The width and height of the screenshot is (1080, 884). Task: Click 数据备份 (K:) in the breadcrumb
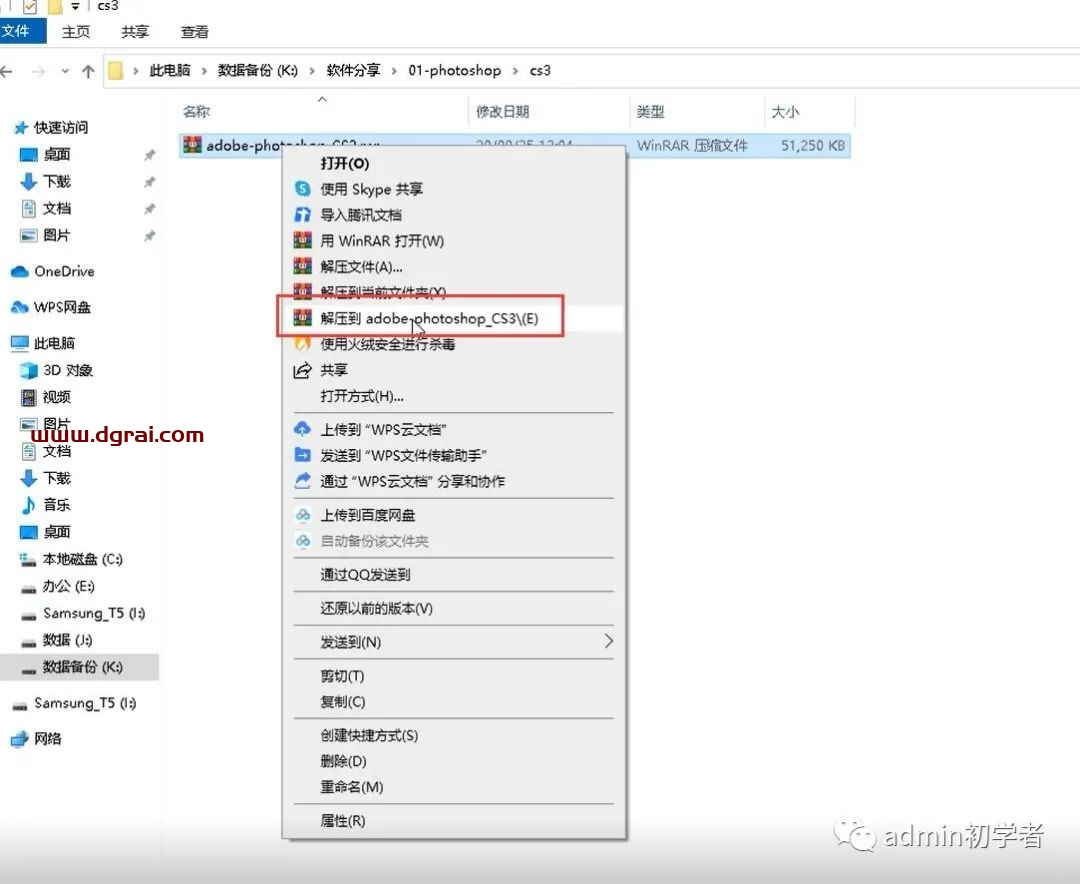pos(258,70)
